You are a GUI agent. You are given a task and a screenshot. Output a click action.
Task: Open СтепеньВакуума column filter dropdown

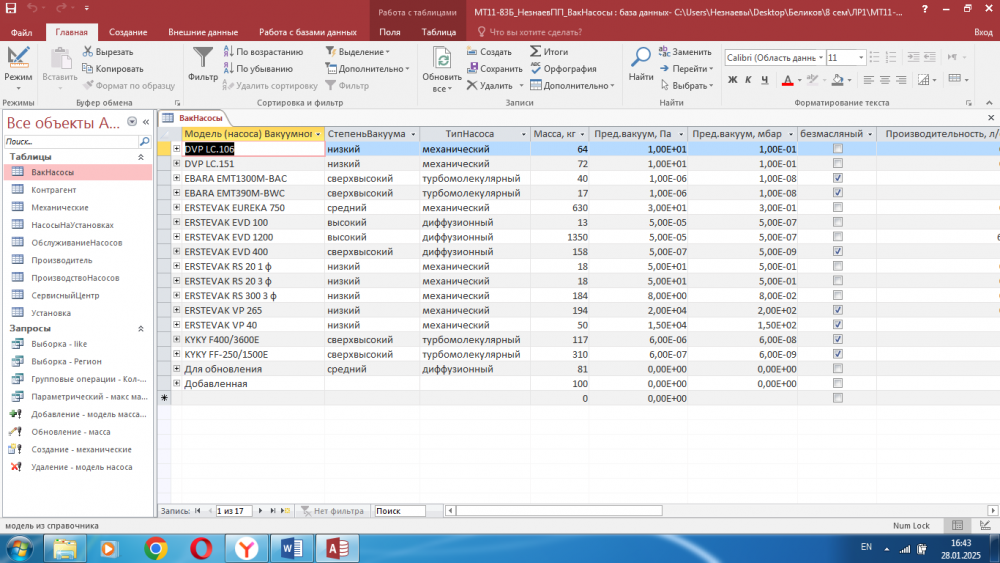coord(411,134)
